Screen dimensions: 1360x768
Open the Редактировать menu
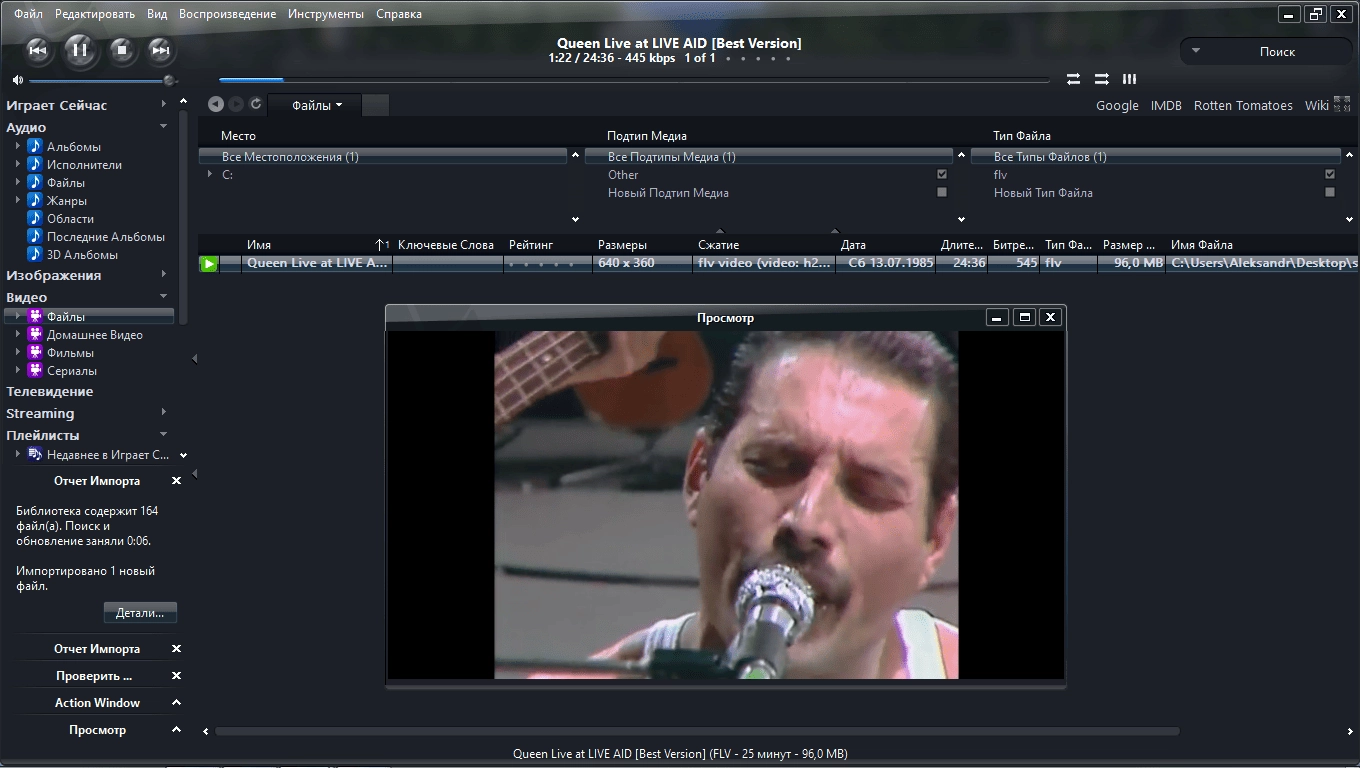(x=95, y=14)
